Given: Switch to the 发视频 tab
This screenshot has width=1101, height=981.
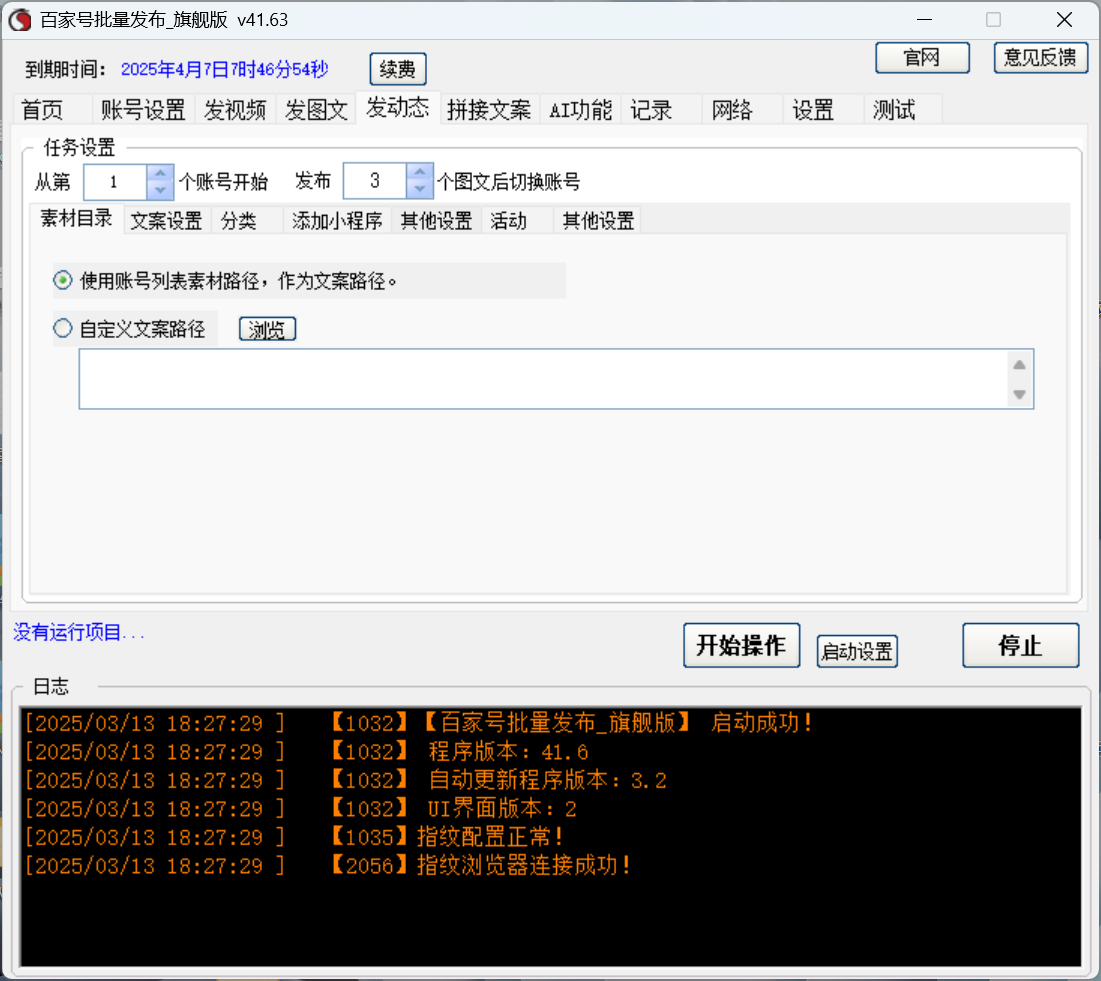Looking at the screenshot, I should pos(235,110).
